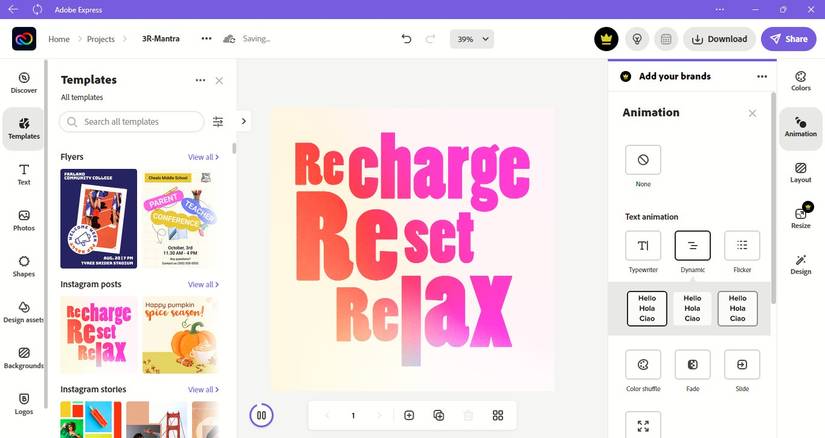The height and width of the screenshot is (438, 825).
Task: View all Flyers templates
Action: point(203,157)
